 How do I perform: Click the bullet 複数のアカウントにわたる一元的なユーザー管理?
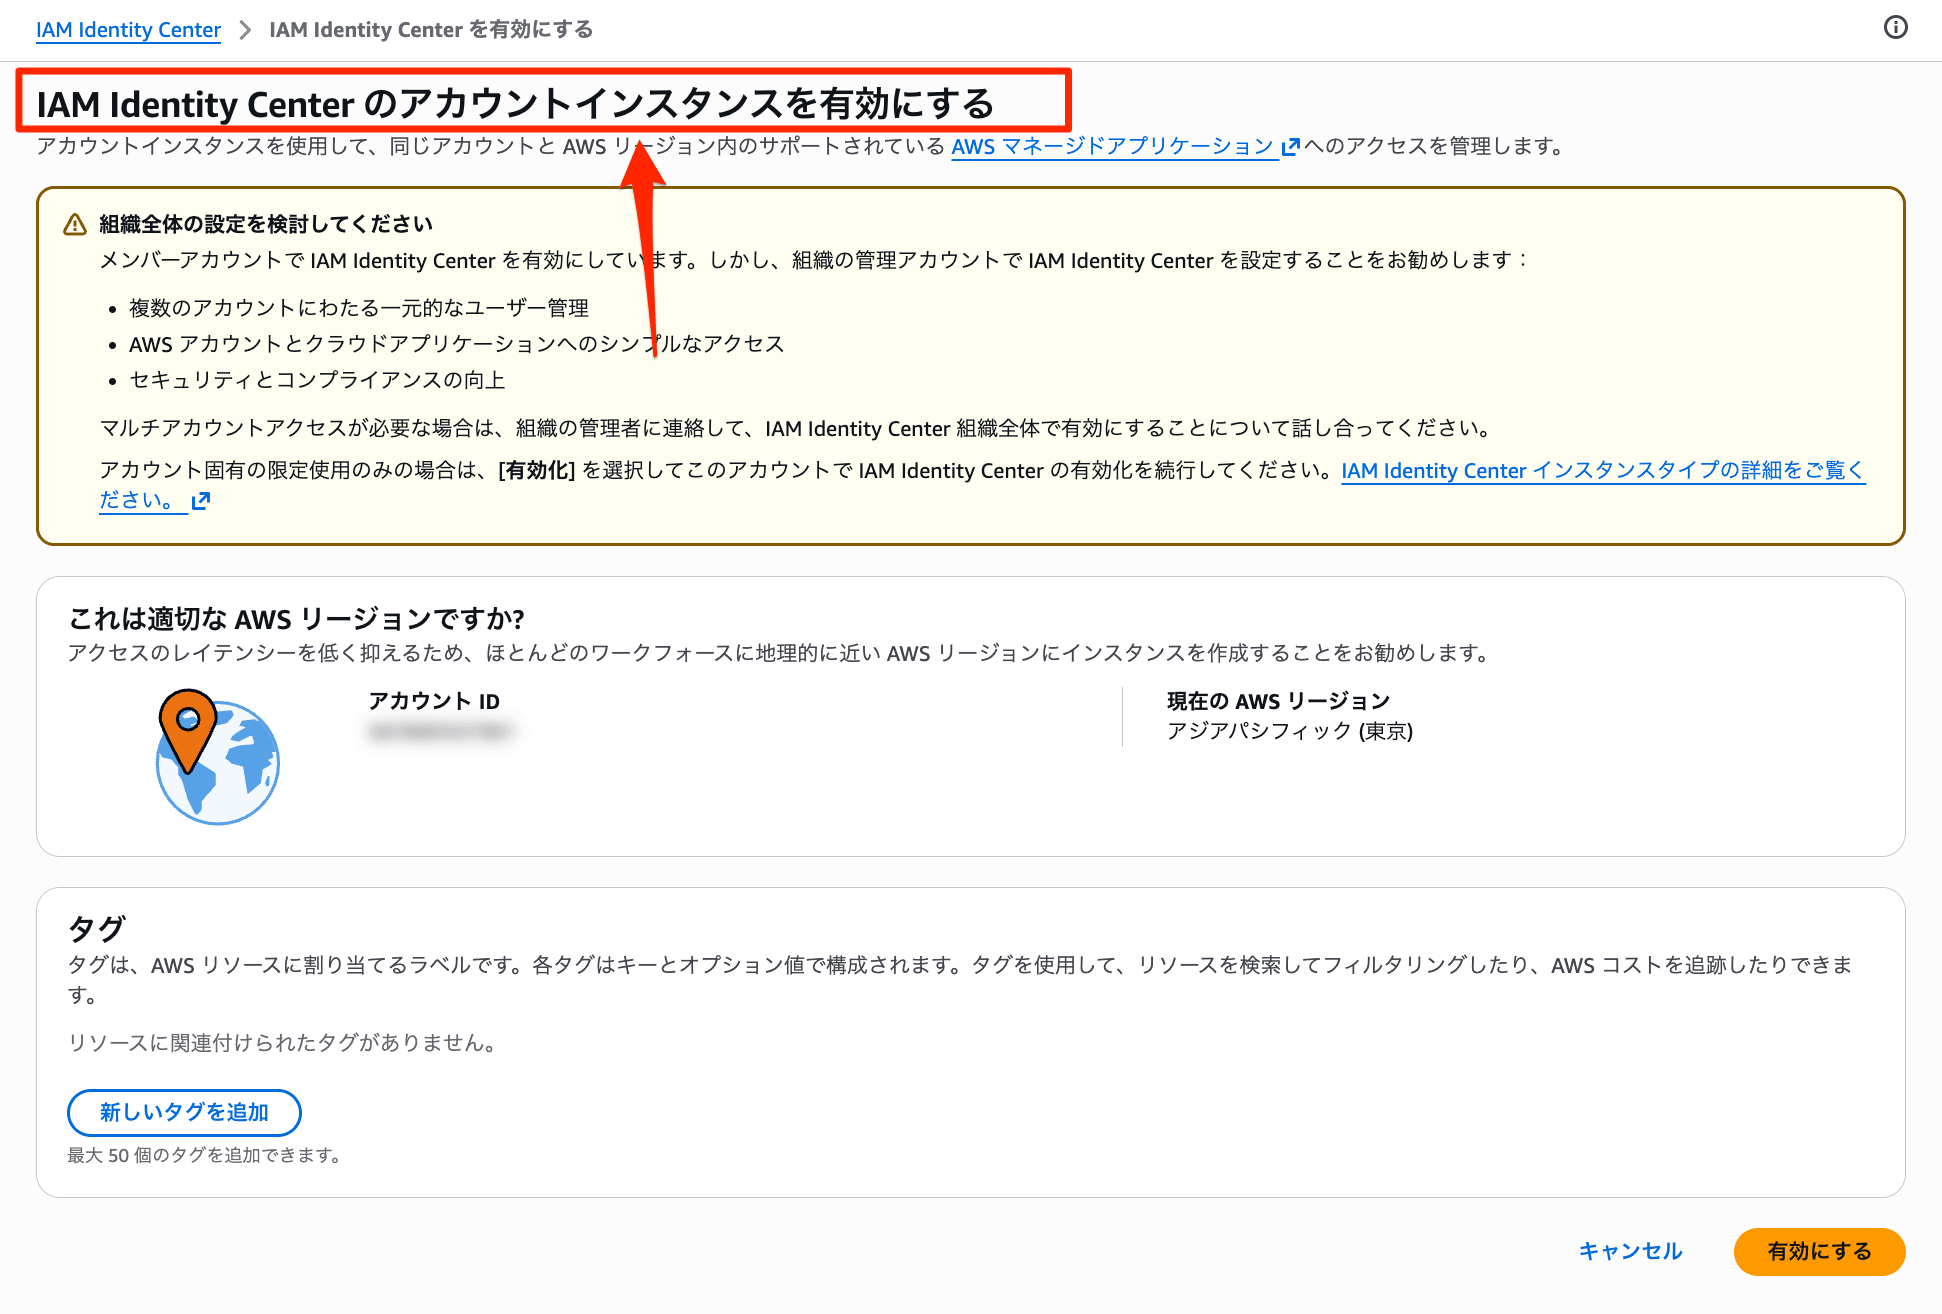pos(359,308)
